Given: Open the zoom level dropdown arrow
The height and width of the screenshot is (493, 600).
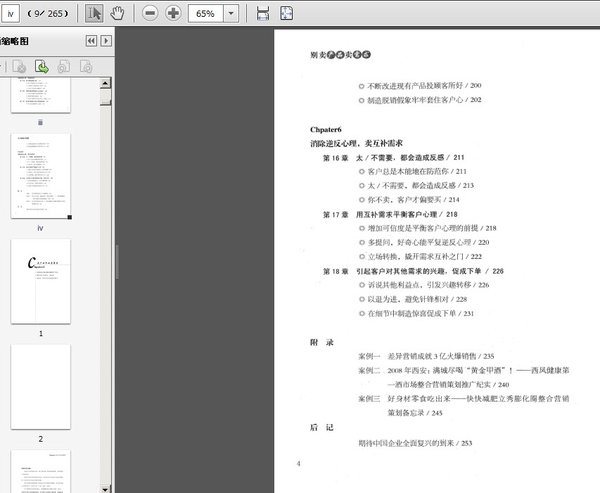Looking at the screenshot, I should [231, 14].
